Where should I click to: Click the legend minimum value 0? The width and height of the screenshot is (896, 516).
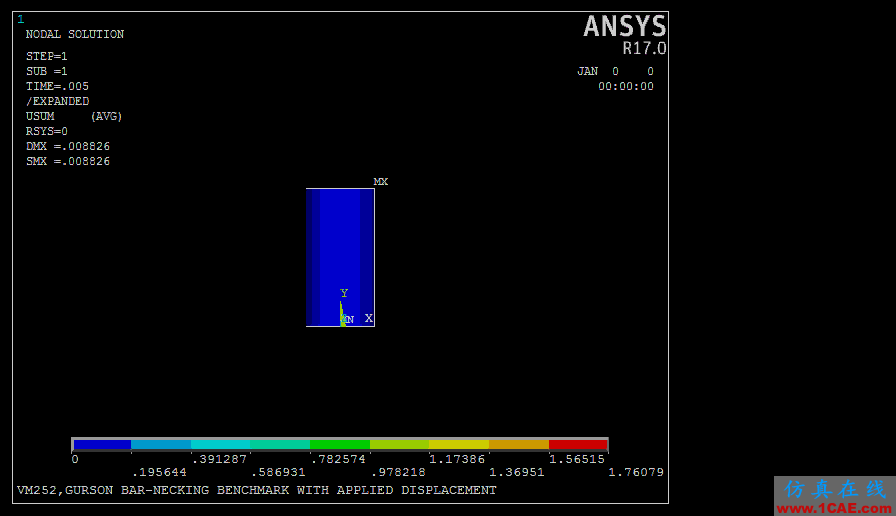(x=75, y=459)
